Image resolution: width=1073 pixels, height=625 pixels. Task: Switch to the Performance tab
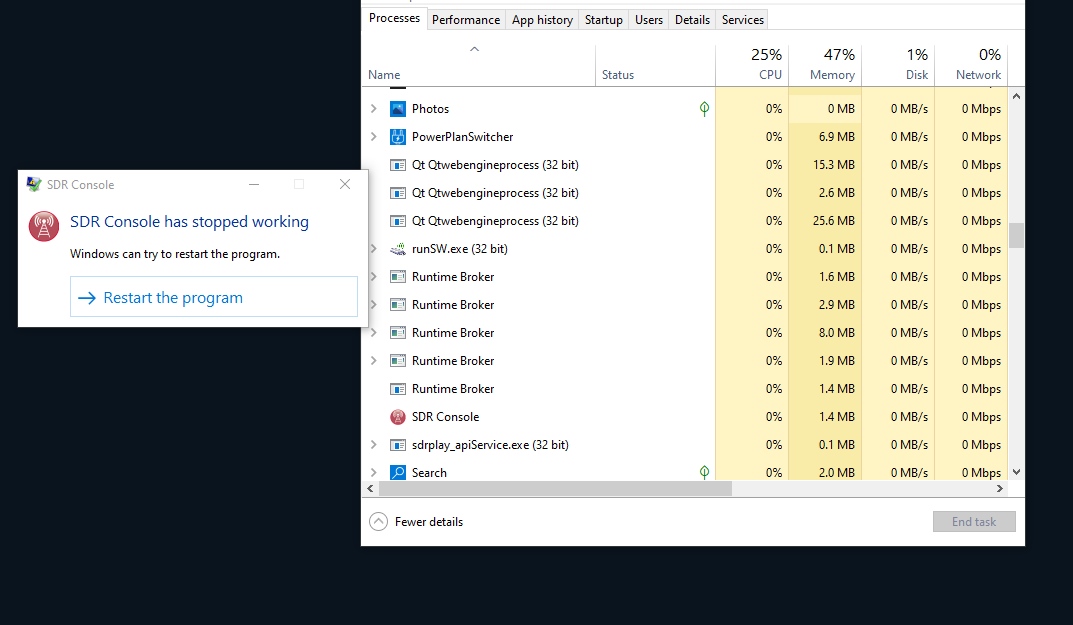pos(466,20)
